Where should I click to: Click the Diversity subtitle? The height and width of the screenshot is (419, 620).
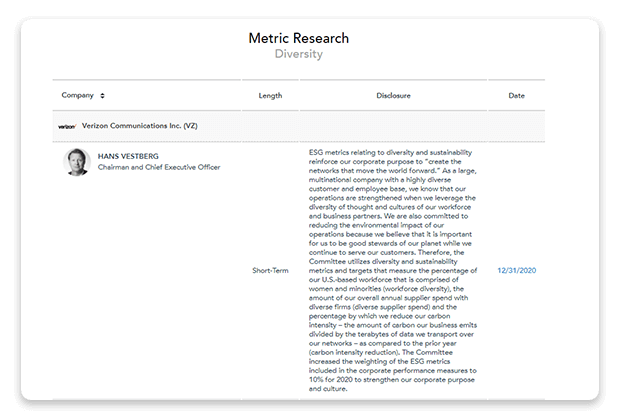pos(299,54)
